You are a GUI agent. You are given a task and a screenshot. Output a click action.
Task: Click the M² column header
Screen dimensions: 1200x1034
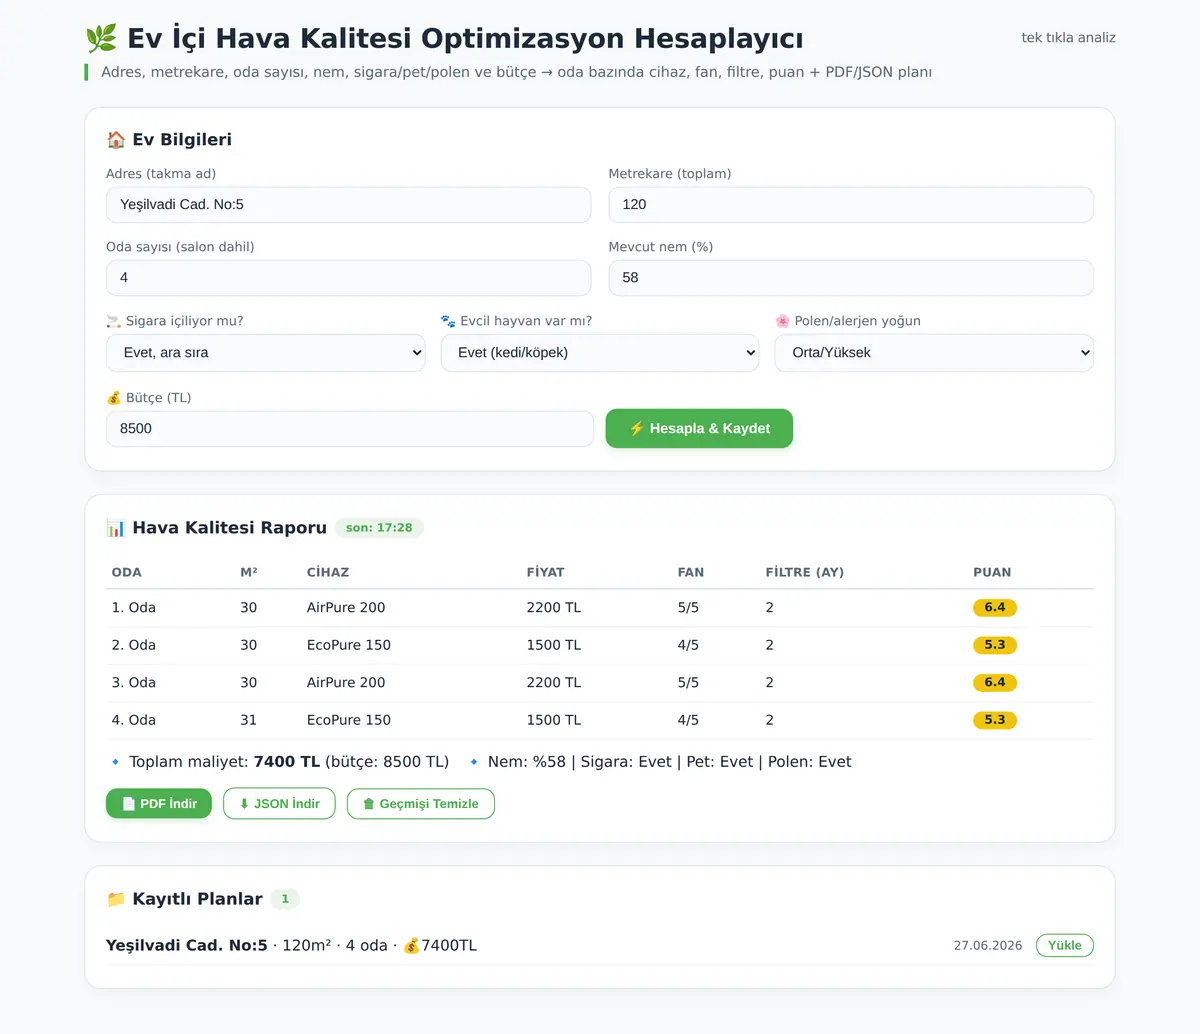[249, 573]
